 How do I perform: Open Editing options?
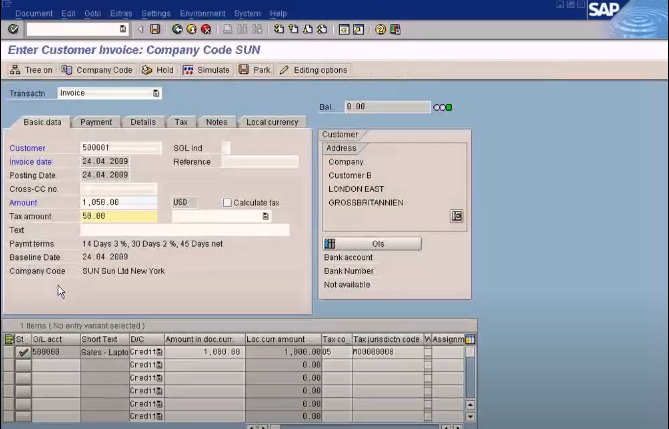click(314, 70)
